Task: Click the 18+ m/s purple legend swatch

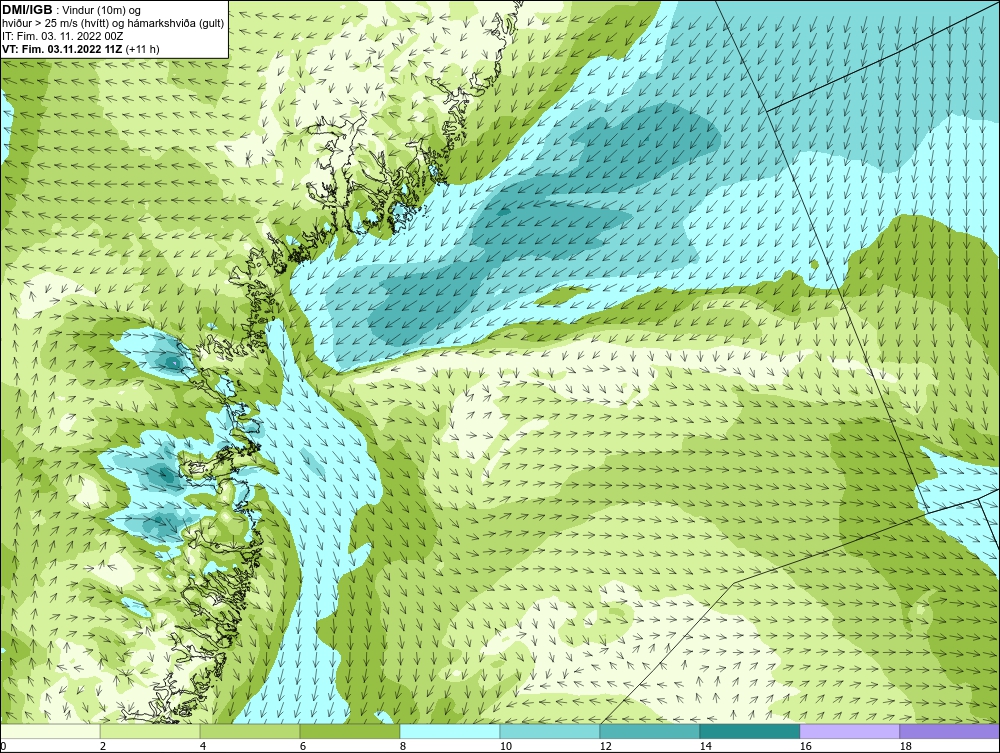Action: (x=949, y=731)
